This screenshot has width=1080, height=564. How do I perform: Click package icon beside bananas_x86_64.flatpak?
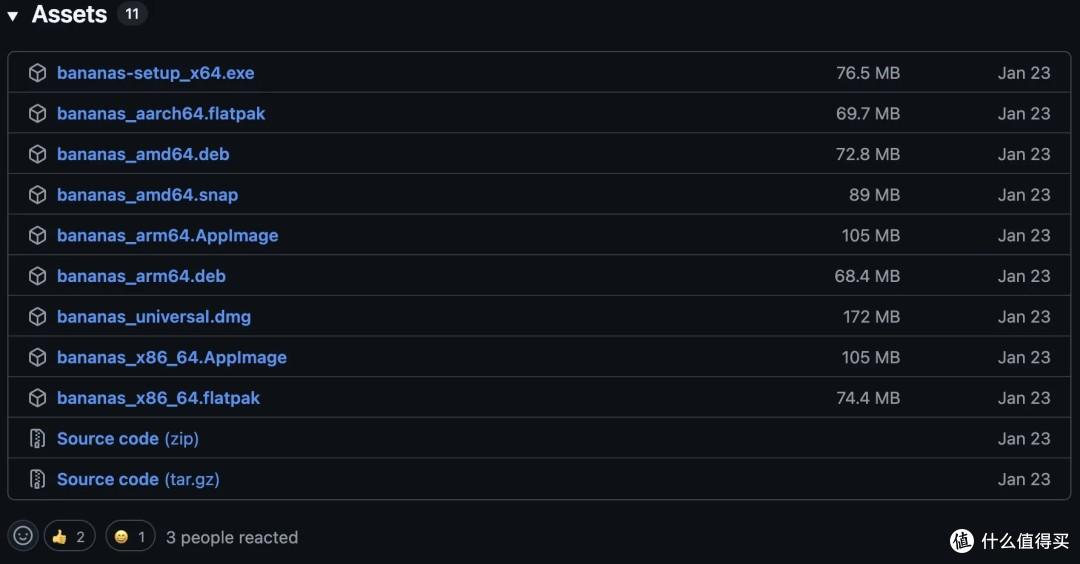coord(37,398)
